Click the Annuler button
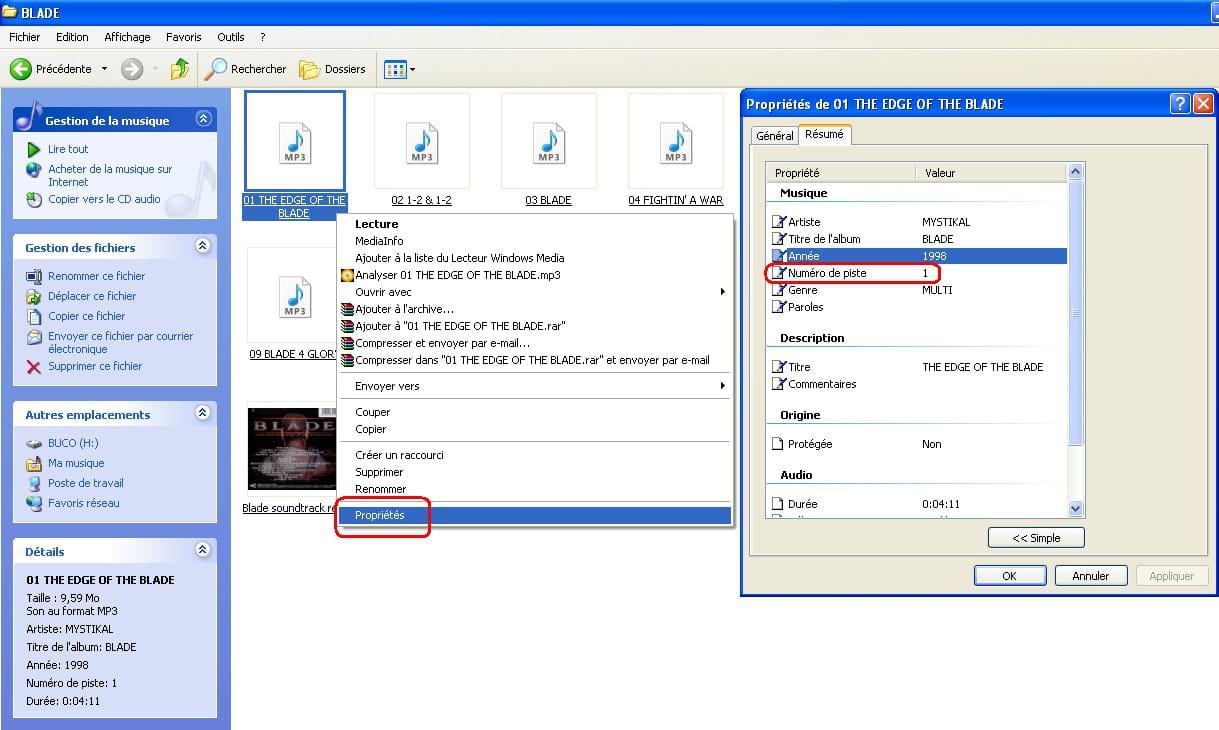Screen dimensions: 1219x730 [1091, 576]
